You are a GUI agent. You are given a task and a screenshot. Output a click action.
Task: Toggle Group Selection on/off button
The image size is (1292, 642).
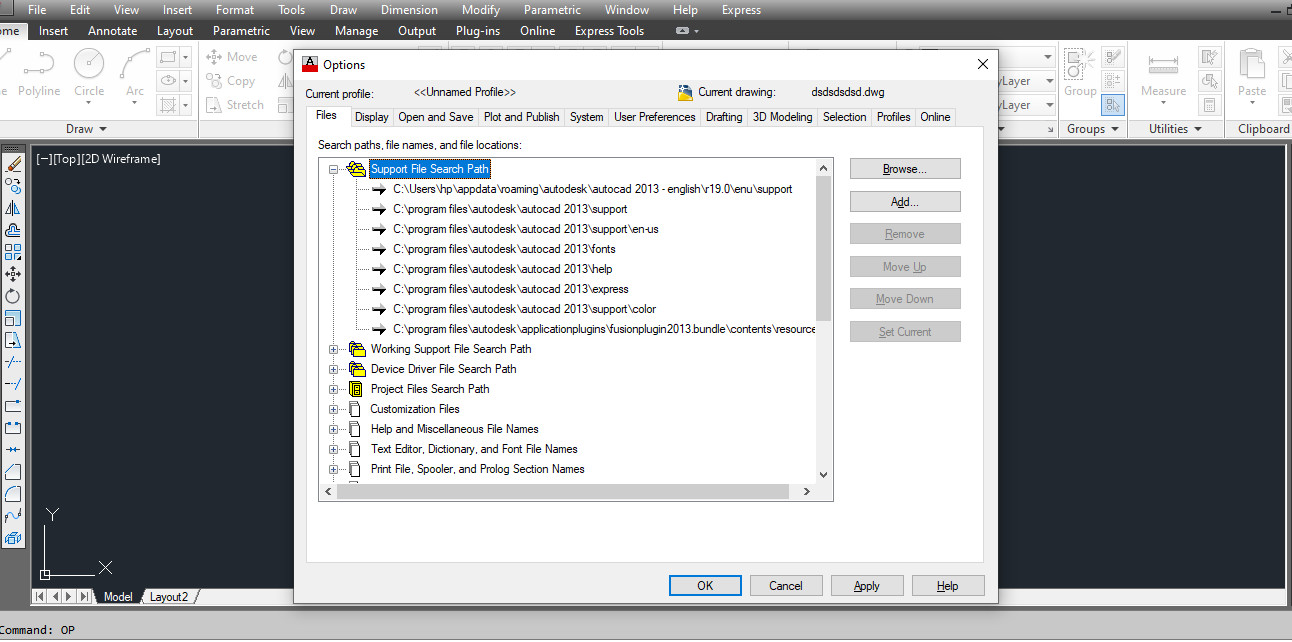point(1113,104)
